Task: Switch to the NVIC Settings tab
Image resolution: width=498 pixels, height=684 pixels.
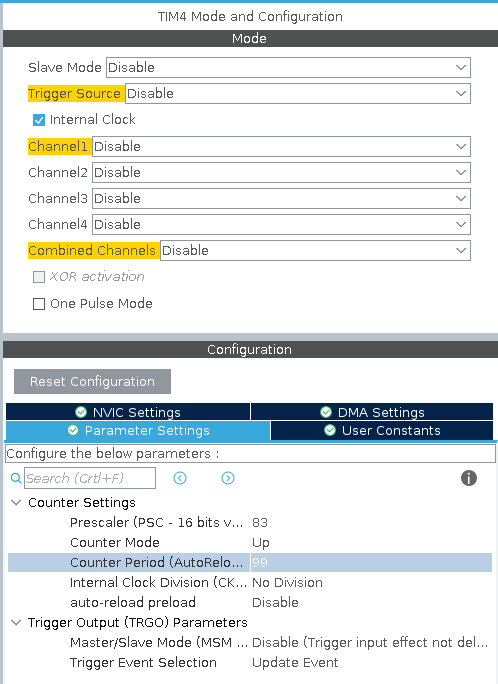Action: 128,412
